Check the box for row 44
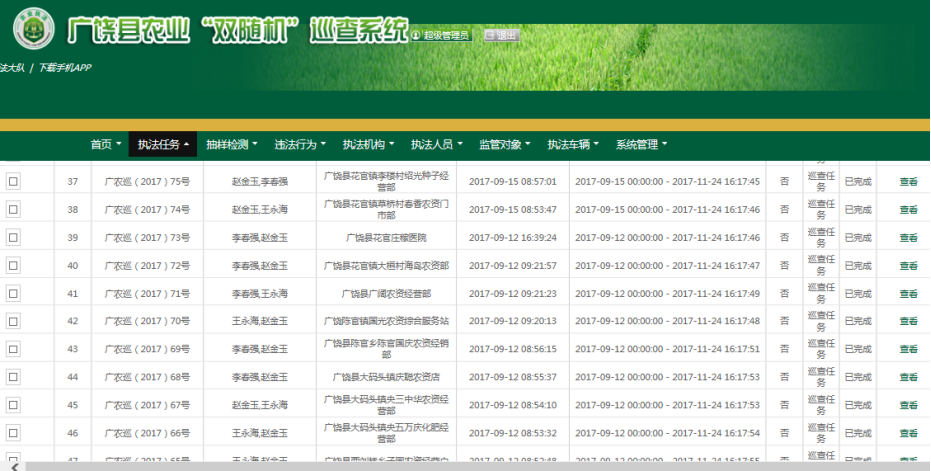Screen dimensions: 931x471 [14, 377]
